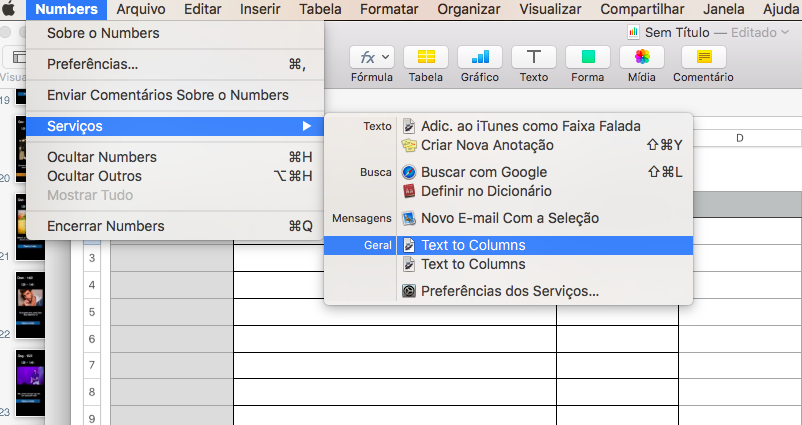
Task: Select row 8 header
Action: (92, 392)
